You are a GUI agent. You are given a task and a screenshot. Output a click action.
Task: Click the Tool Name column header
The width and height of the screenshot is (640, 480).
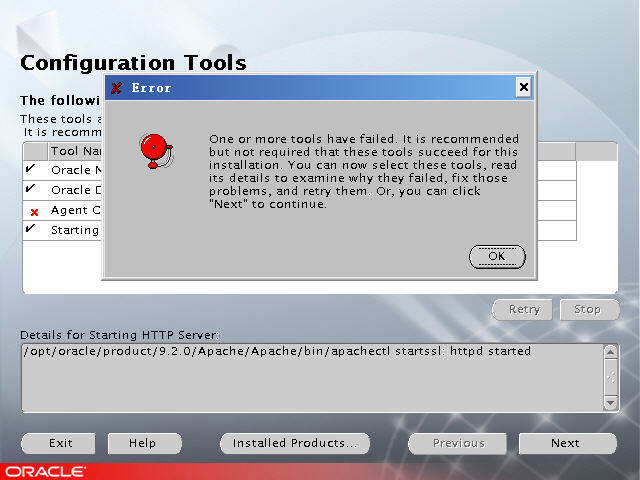75,151
